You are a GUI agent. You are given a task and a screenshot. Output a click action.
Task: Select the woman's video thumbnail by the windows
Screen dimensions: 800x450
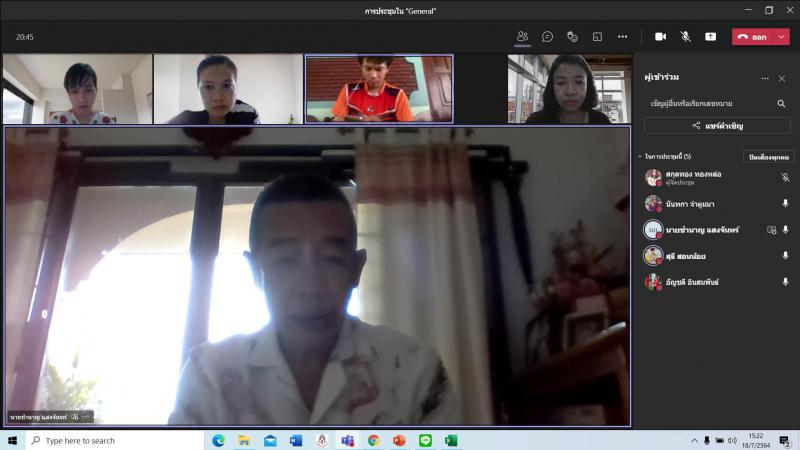[569, 89]
